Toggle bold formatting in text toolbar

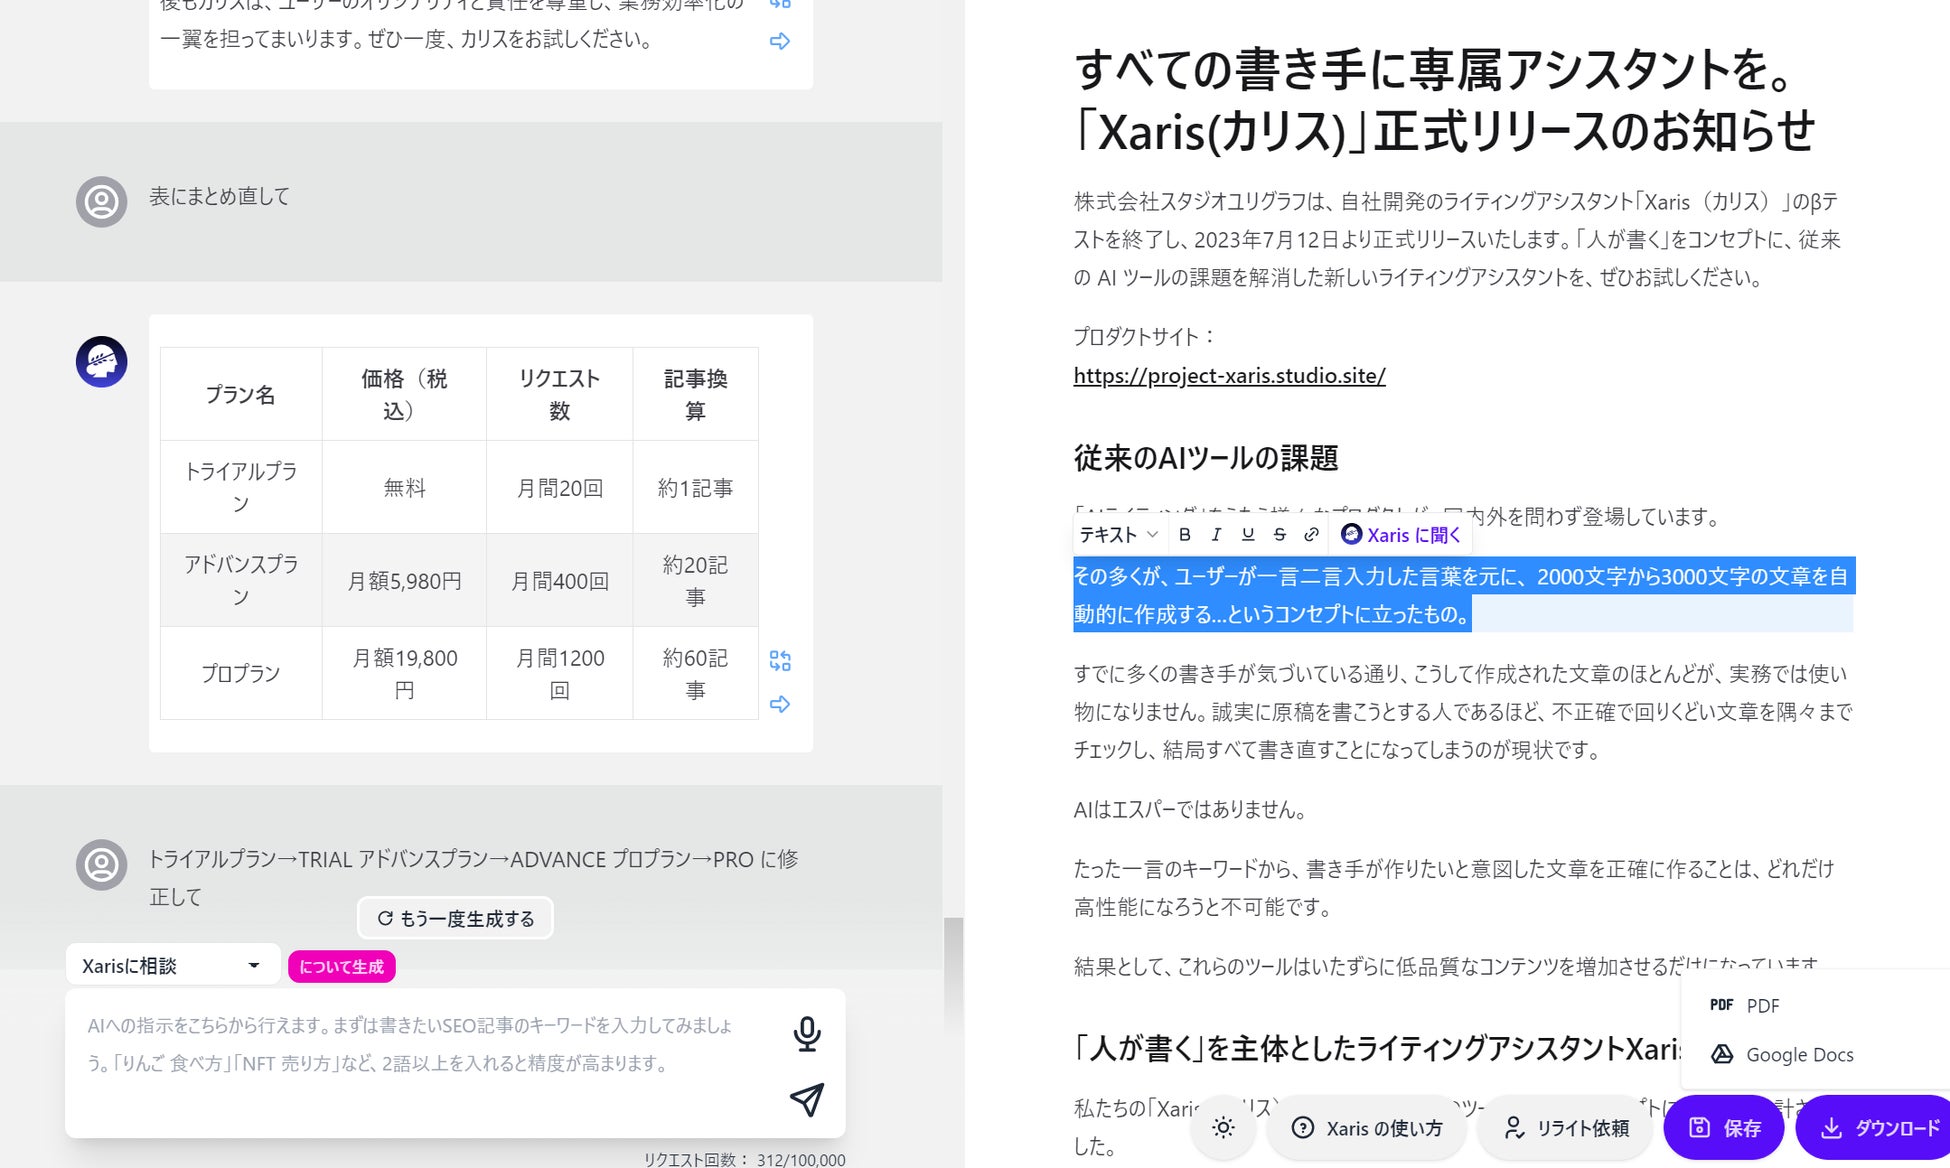click(x=1184, y=535)
